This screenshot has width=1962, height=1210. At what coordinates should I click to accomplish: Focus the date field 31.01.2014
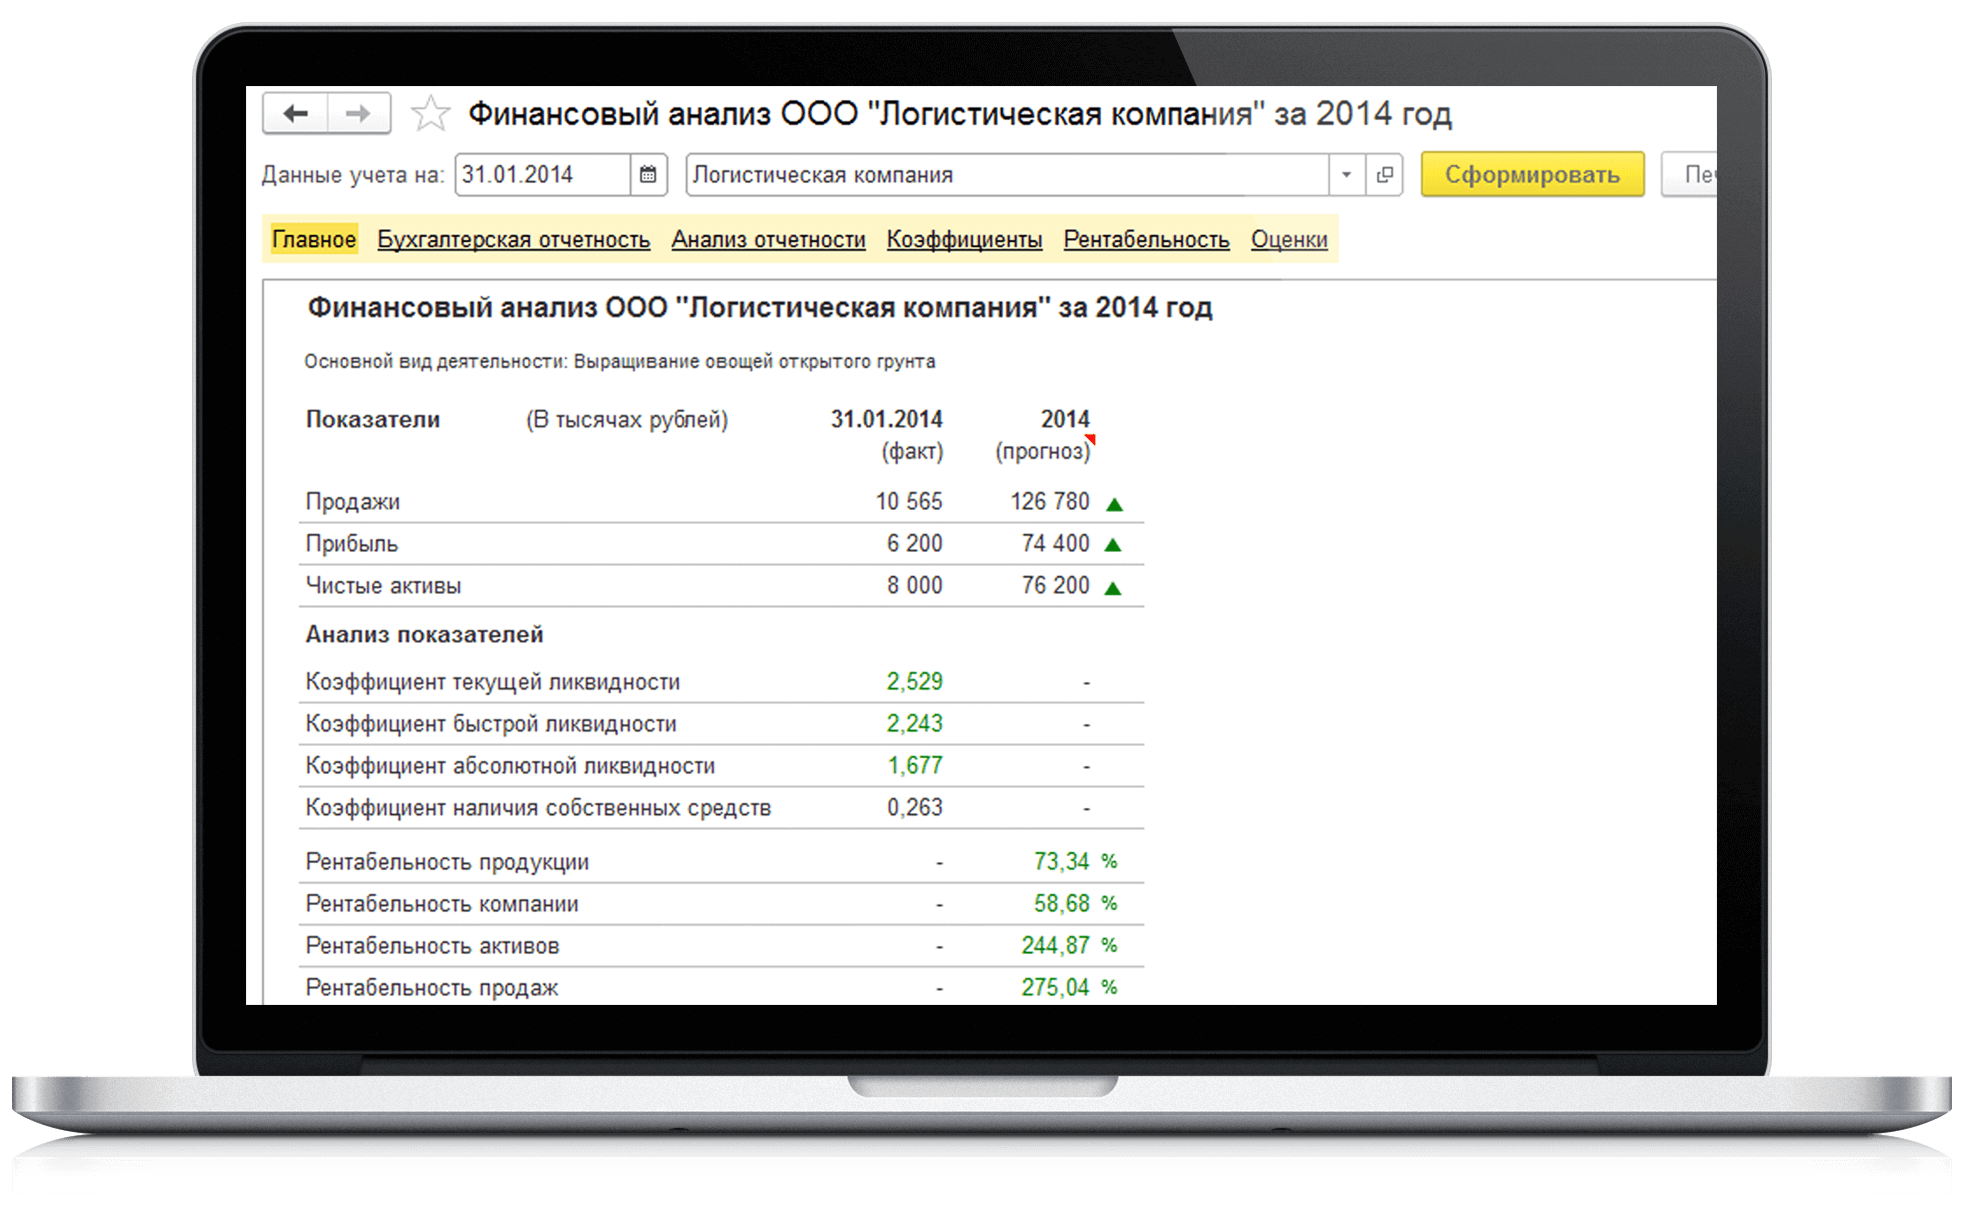(x=543, y=175)
